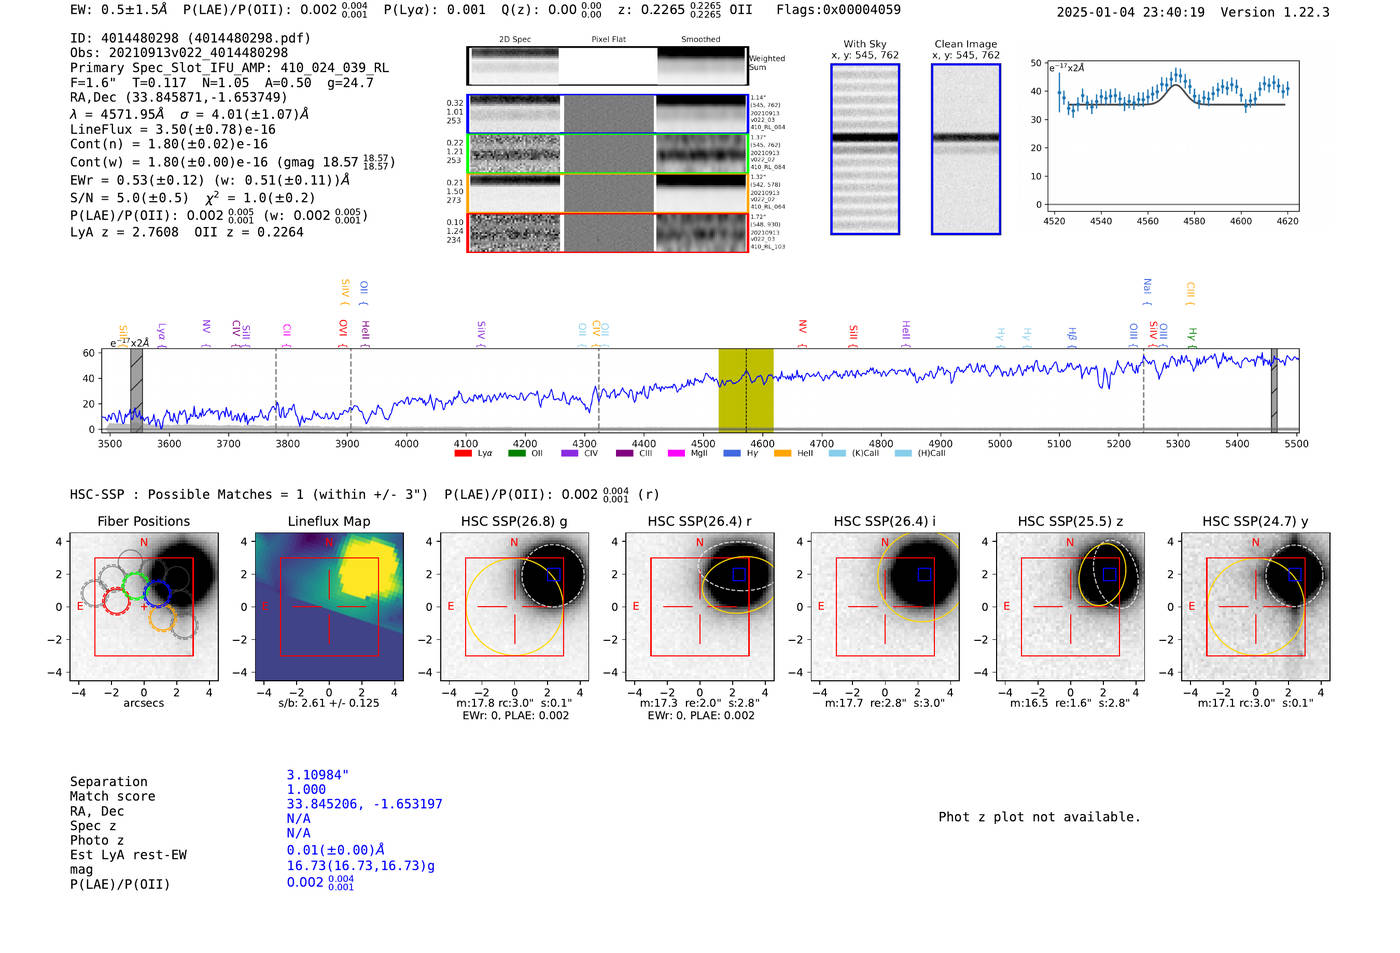Click the yellow highlighted emission-line region
This screenshot has width=1400, height=953.
746,390
